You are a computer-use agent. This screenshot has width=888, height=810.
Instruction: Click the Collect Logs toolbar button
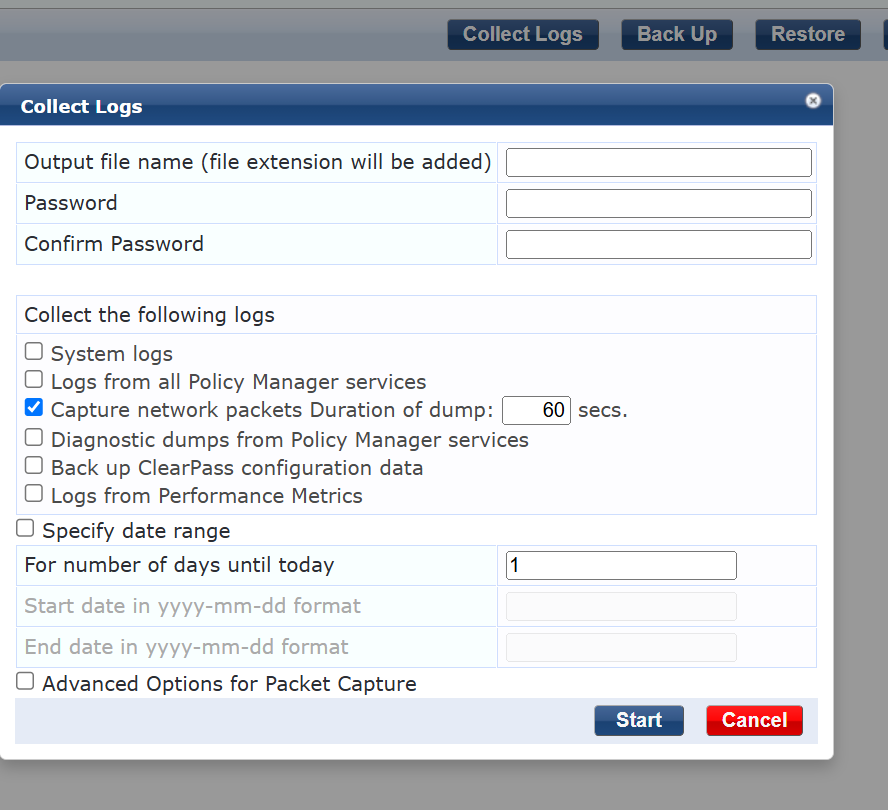[522, 34]
